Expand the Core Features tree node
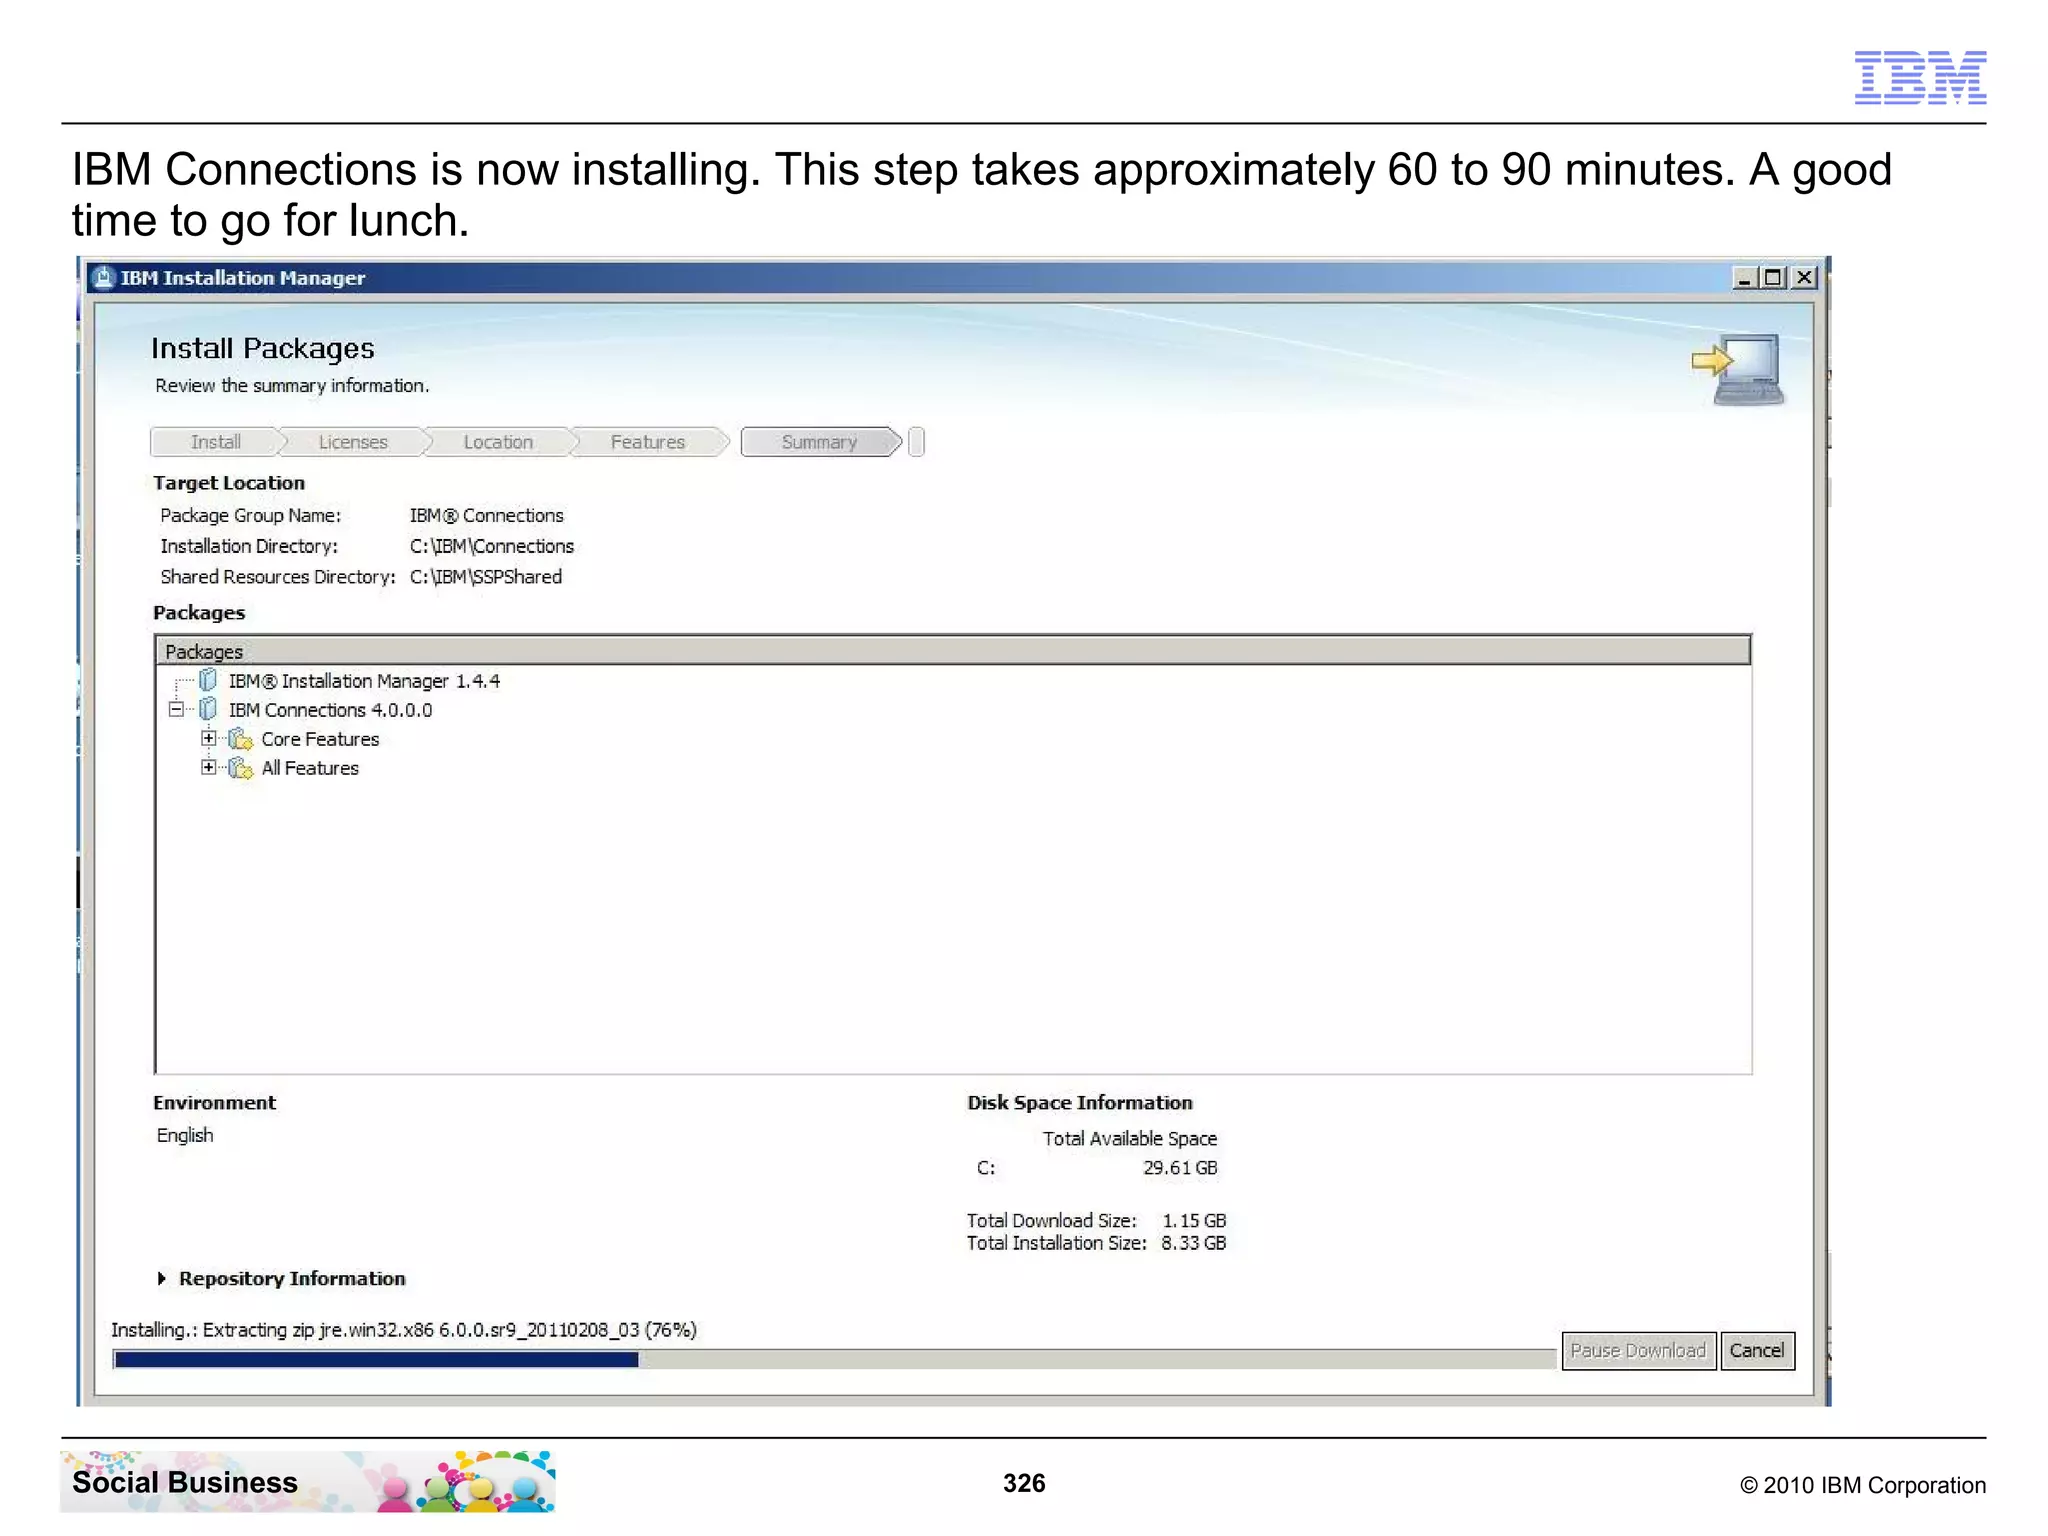Viewport: 2048px width, 1536px height. (x=208, y=738)
